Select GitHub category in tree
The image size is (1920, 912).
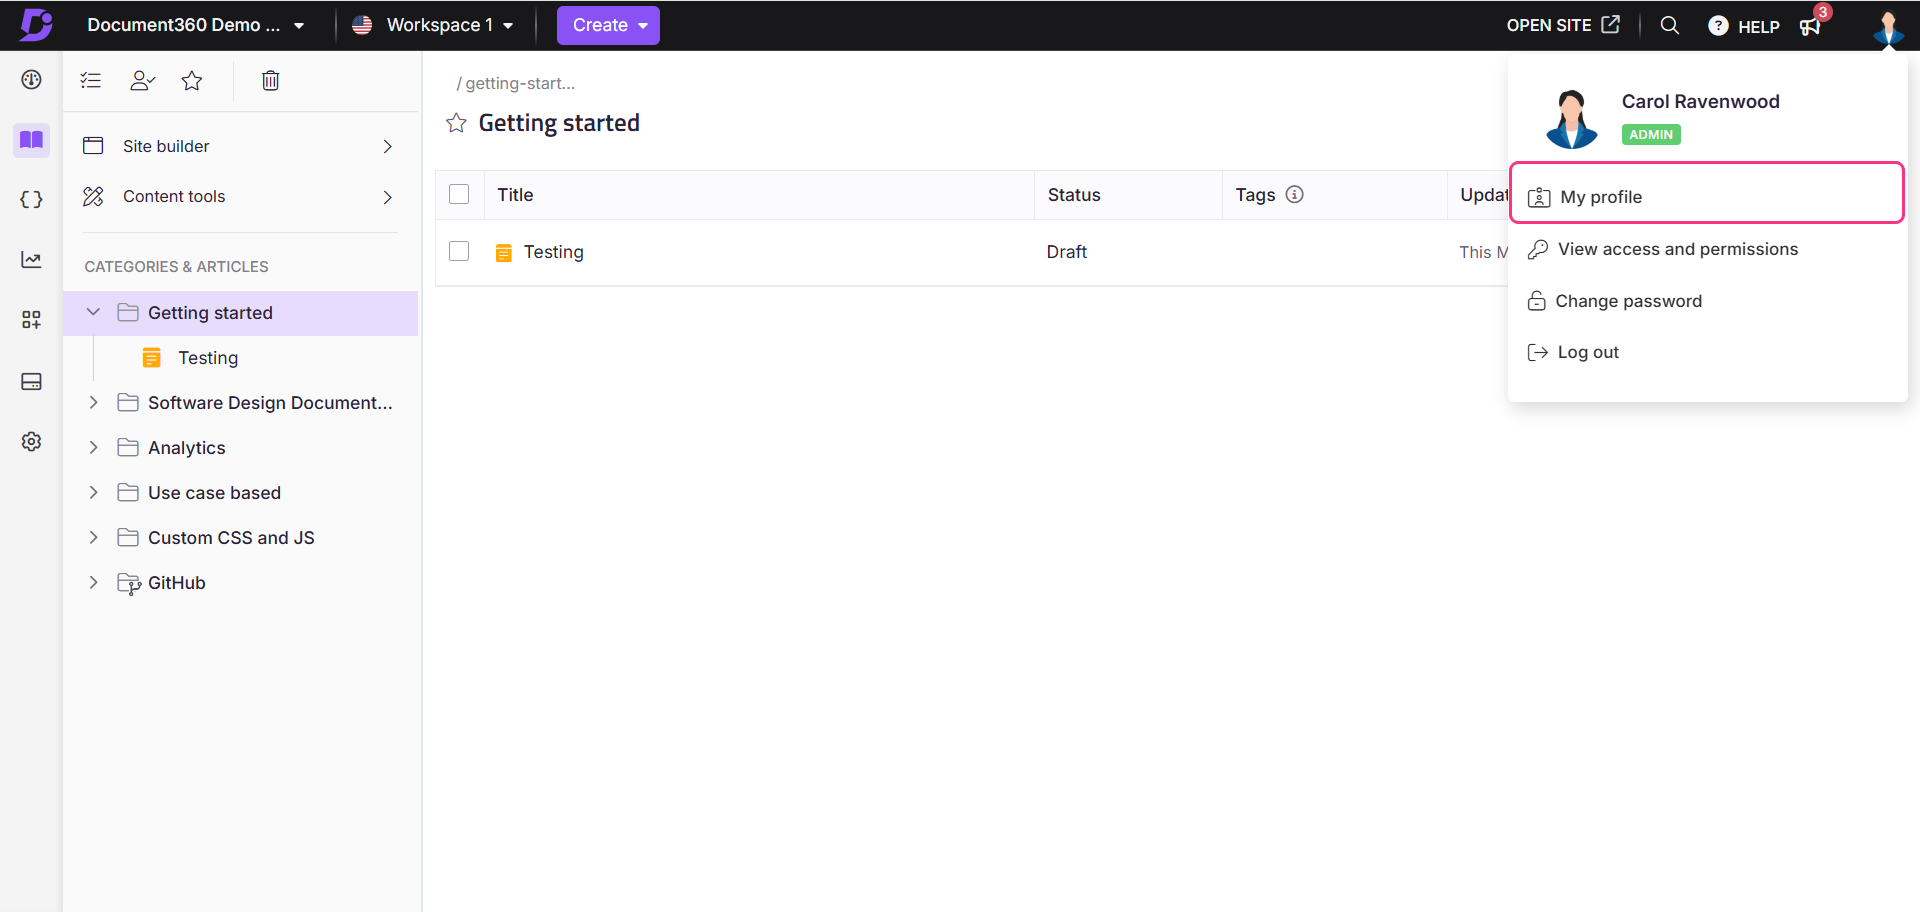[176, 583]
